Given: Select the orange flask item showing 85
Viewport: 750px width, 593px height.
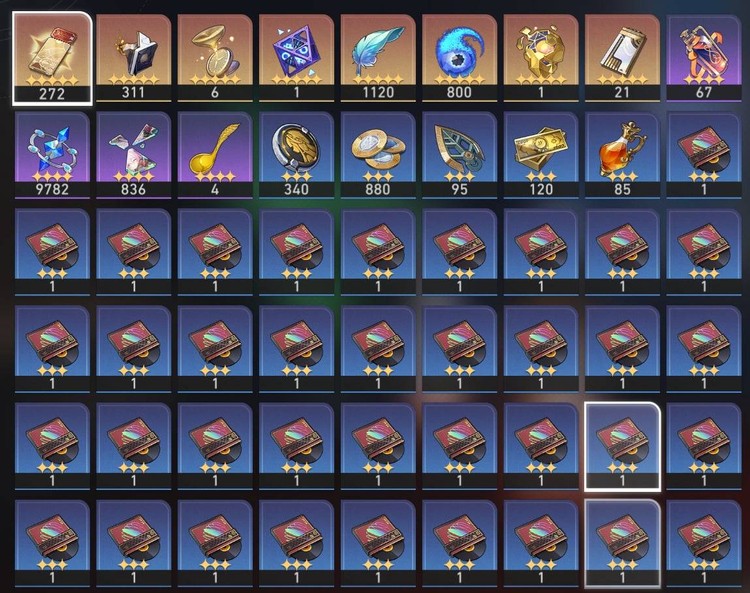Looking at the screenshot, I should tap(622, 155).
